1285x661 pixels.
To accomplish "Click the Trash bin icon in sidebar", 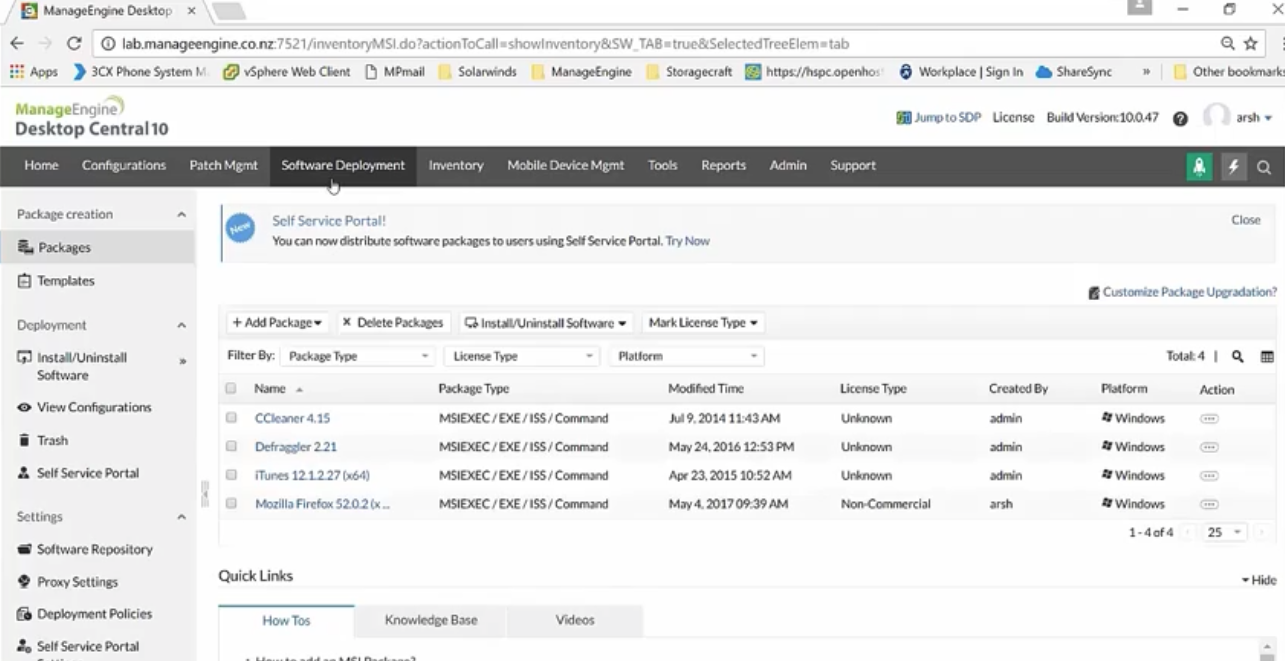I will point(25,440).
